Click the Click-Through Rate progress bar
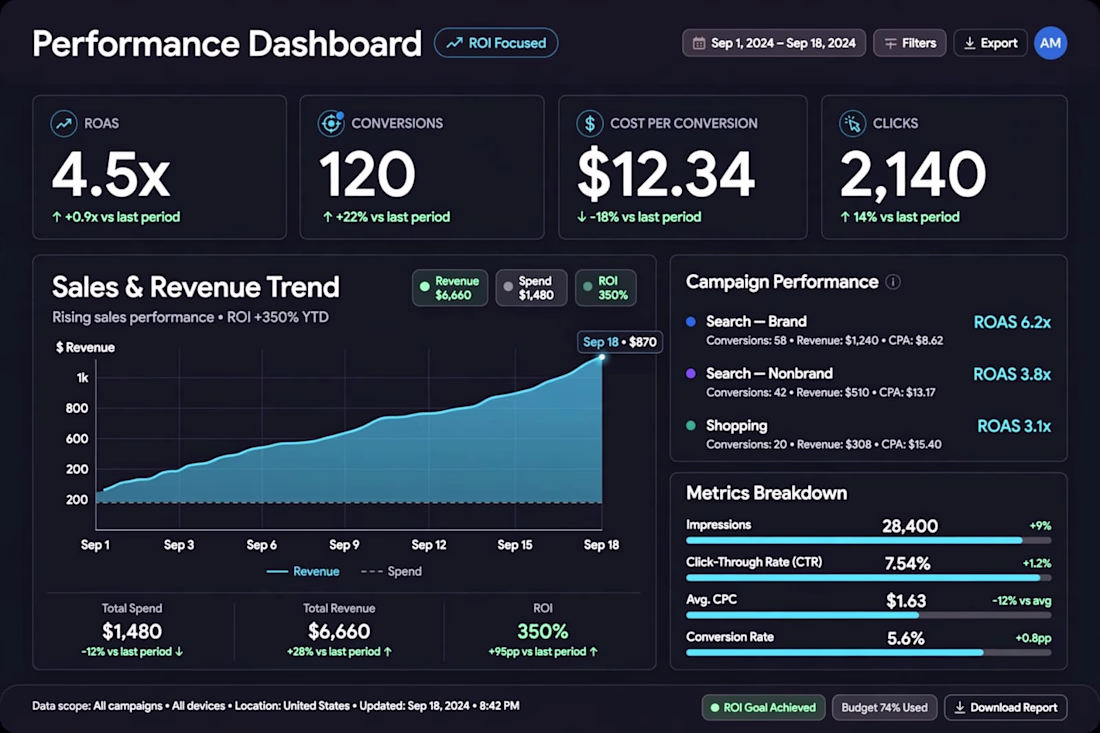 point(868,578)
